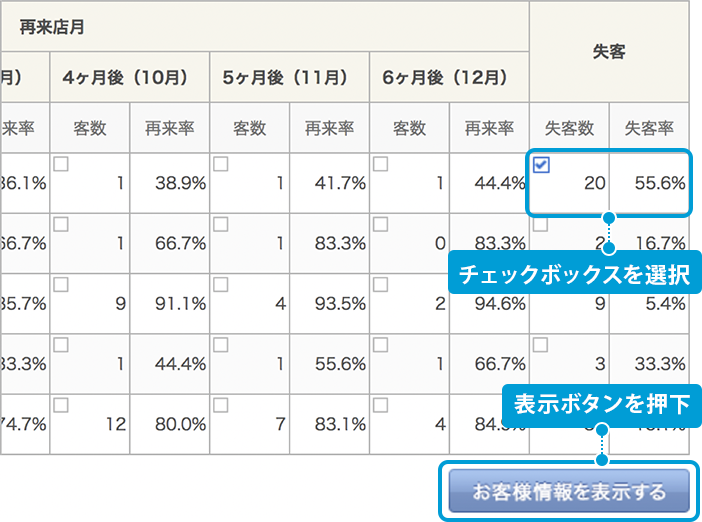Image resolution: width=702 pixels, height=522 pixels.
Task: Tick 5ヶ月後 客数 checkbox in the 55.6% 再来率 row
Action: (220, 345)
